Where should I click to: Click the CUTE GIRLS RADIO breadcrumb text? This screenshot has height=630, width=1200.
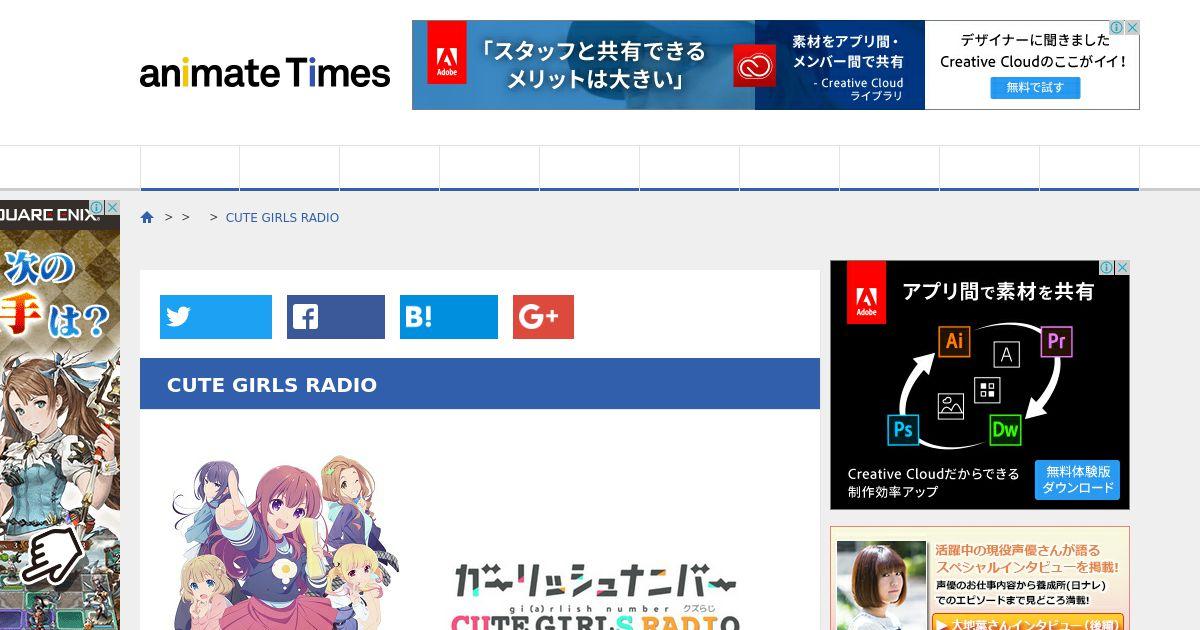282,217
